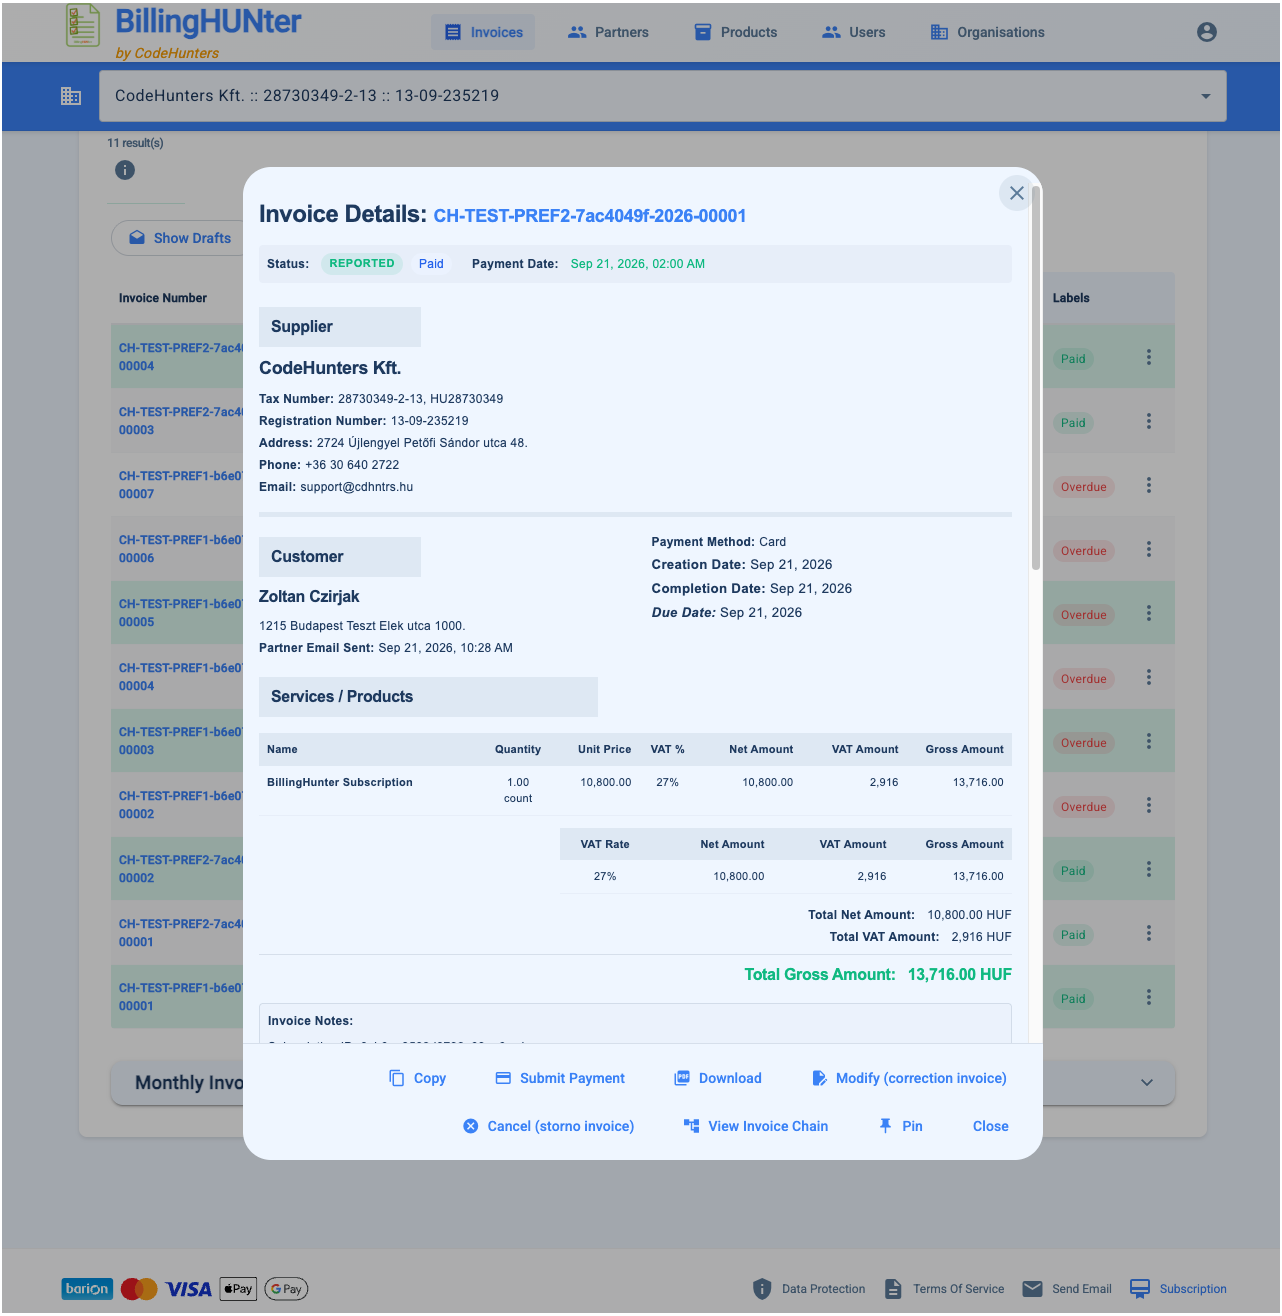Open Data Protection link

click(x=809, y=1289)
